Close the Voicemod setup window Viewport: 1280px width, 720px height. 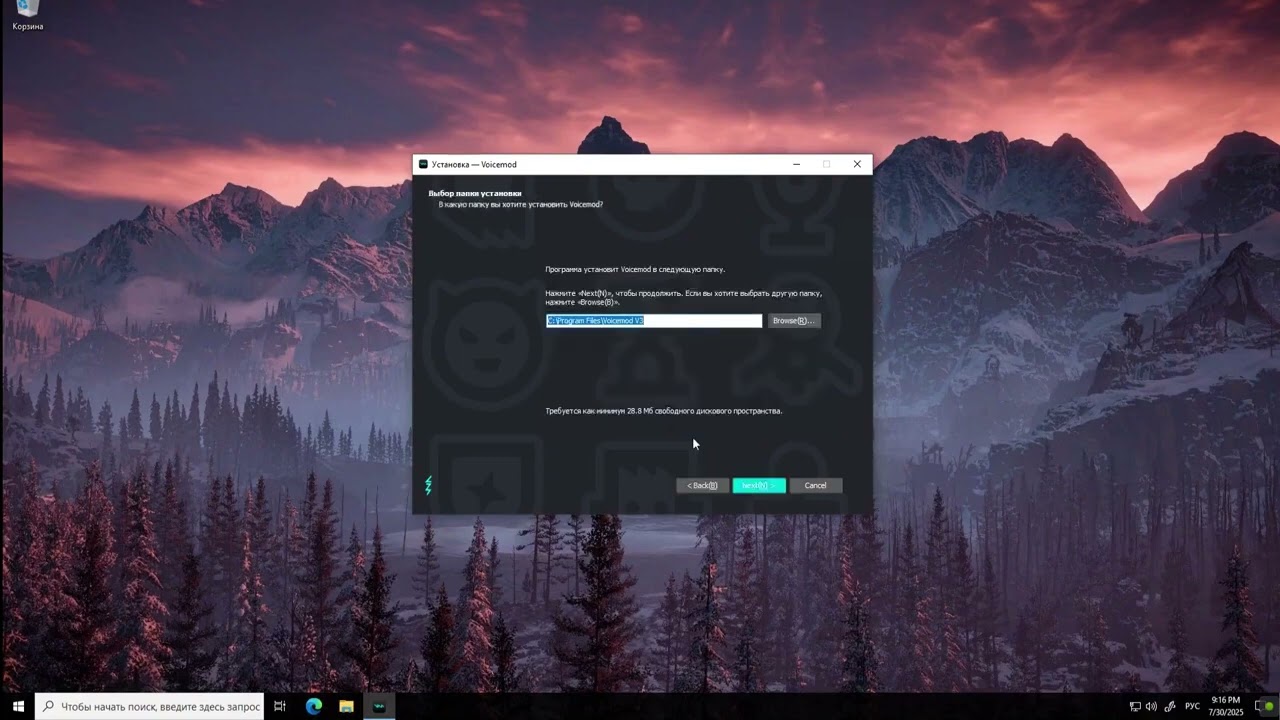click(x=857, y=164)
